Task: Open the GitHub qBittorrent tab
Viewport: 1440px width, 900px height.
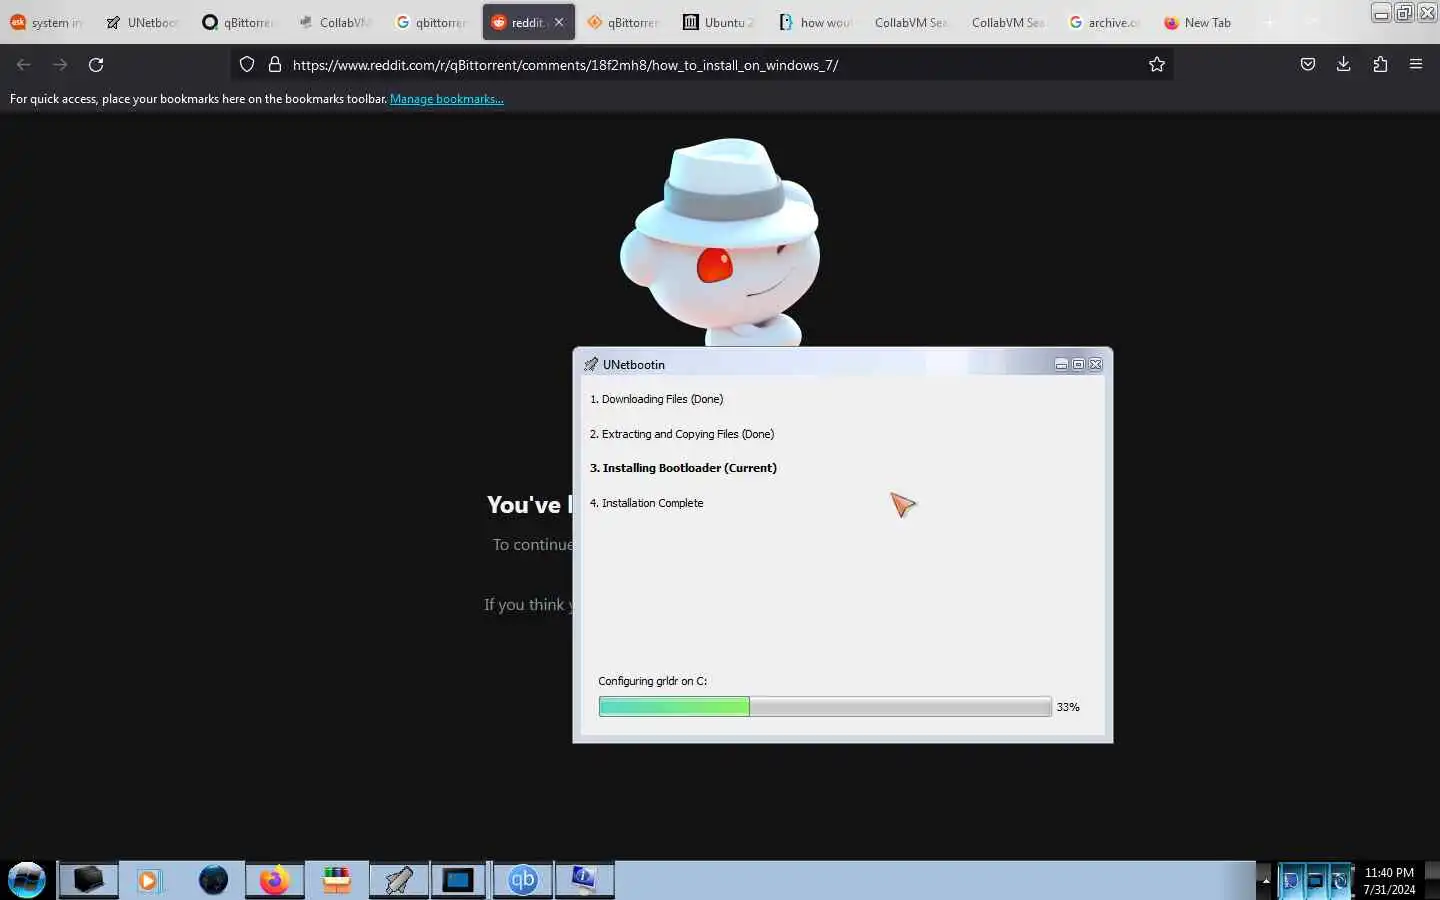Action: point(238,22)
